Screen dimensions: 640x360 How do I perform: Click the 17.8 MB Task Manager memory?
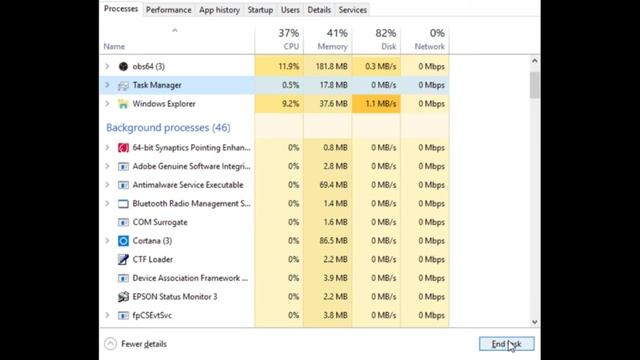coord(333,85)
